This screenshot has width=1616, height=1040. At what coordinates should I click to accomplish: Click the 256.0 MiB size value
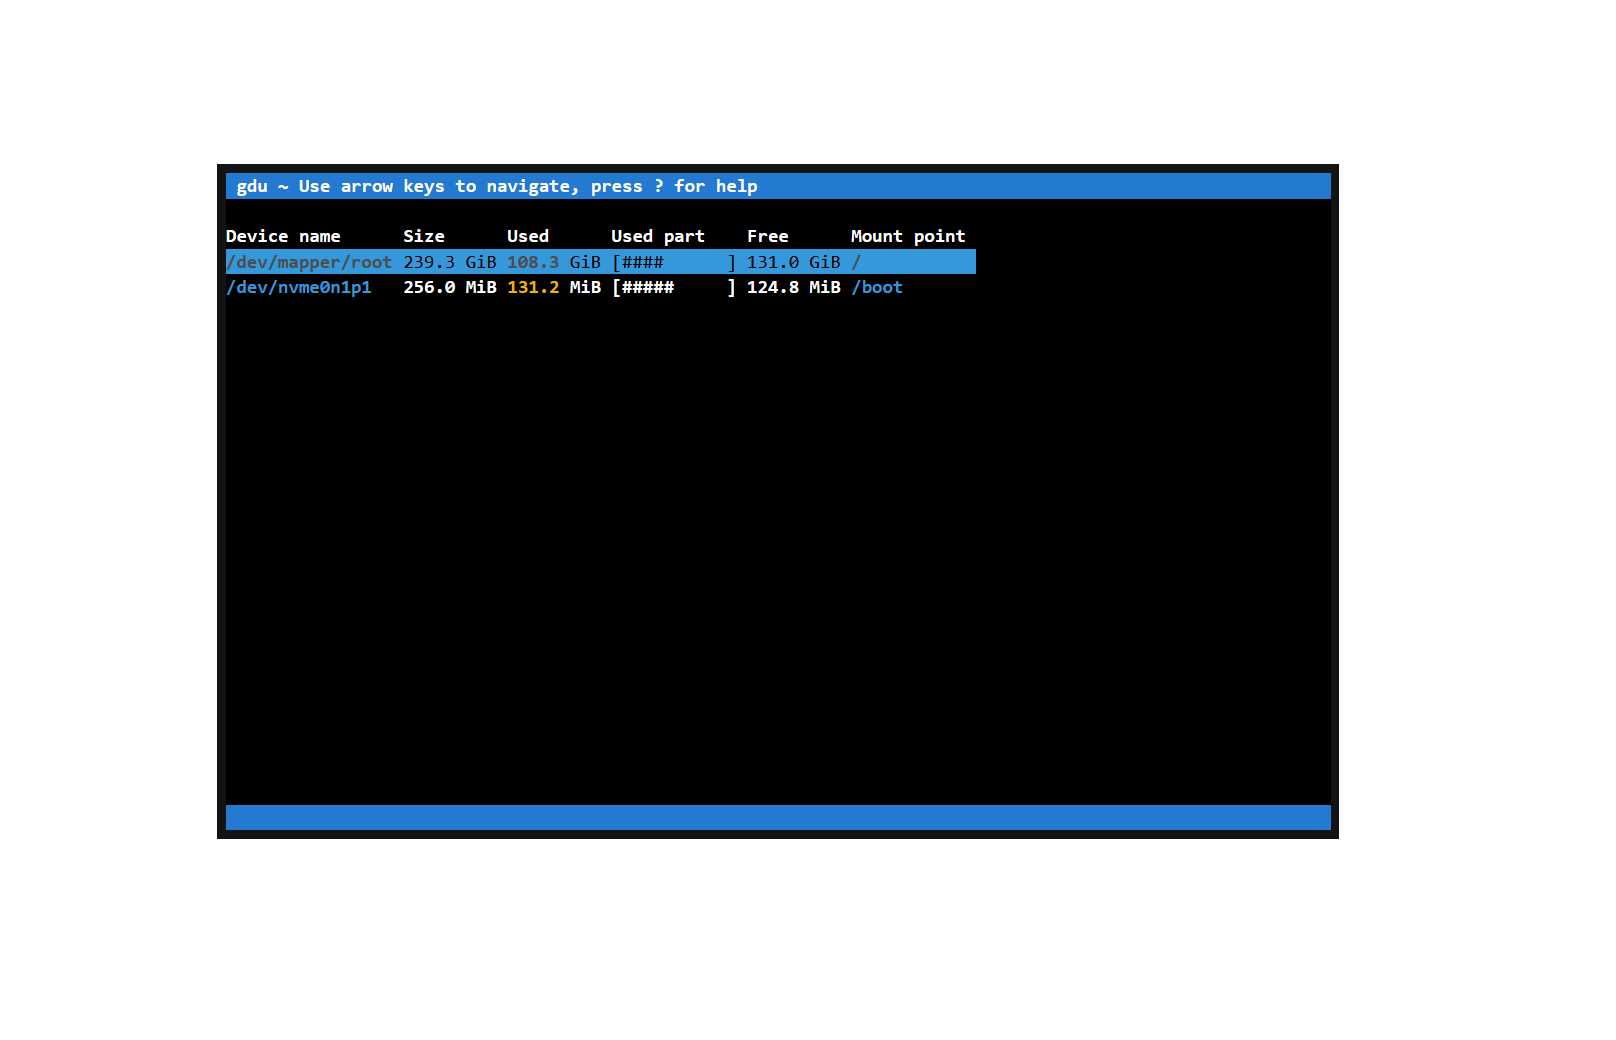[449, 287]
